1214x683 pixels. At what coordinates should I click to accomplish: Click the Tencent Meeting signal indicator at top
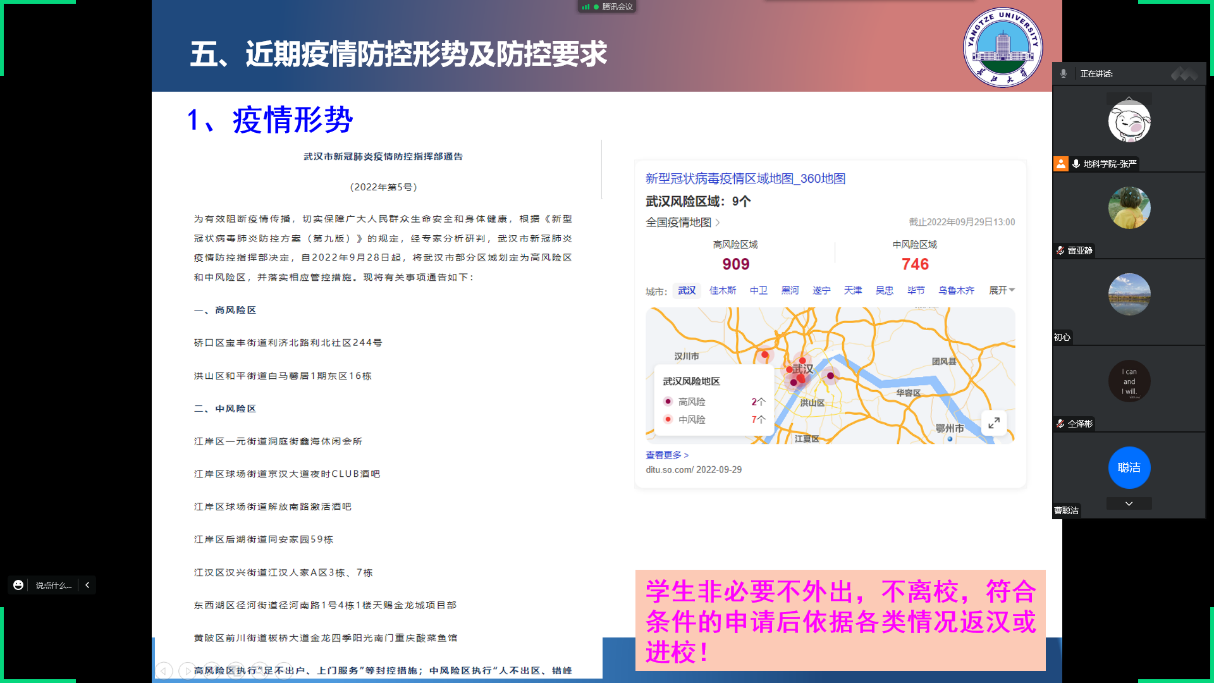point(585,7)
